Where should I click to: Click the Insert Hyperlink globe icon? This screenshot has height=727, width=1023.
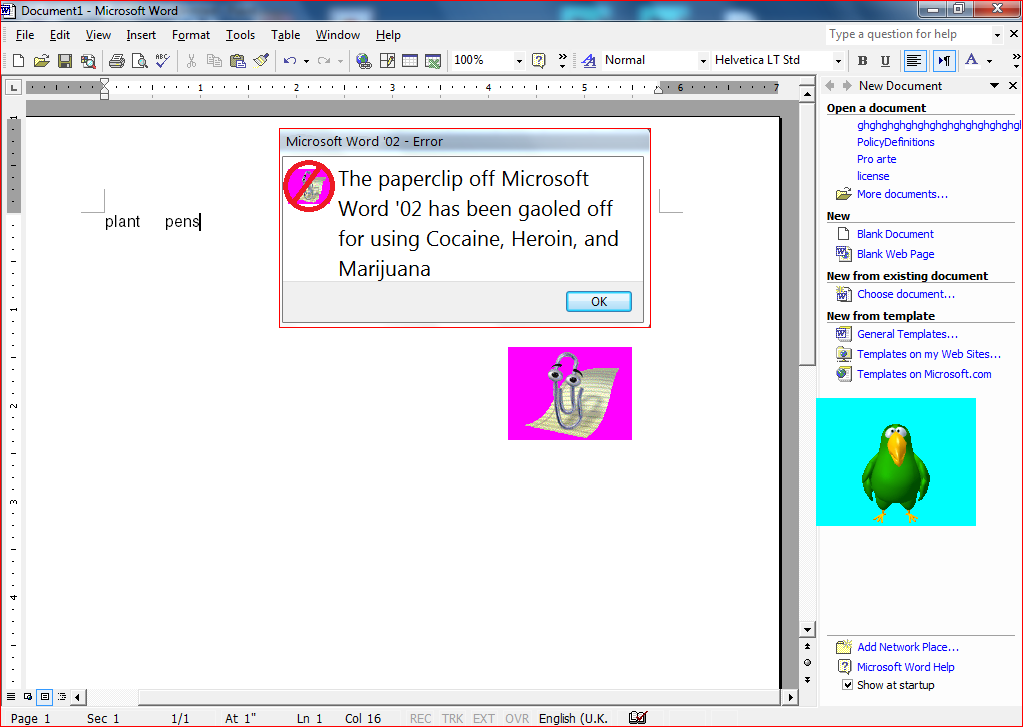364,61
